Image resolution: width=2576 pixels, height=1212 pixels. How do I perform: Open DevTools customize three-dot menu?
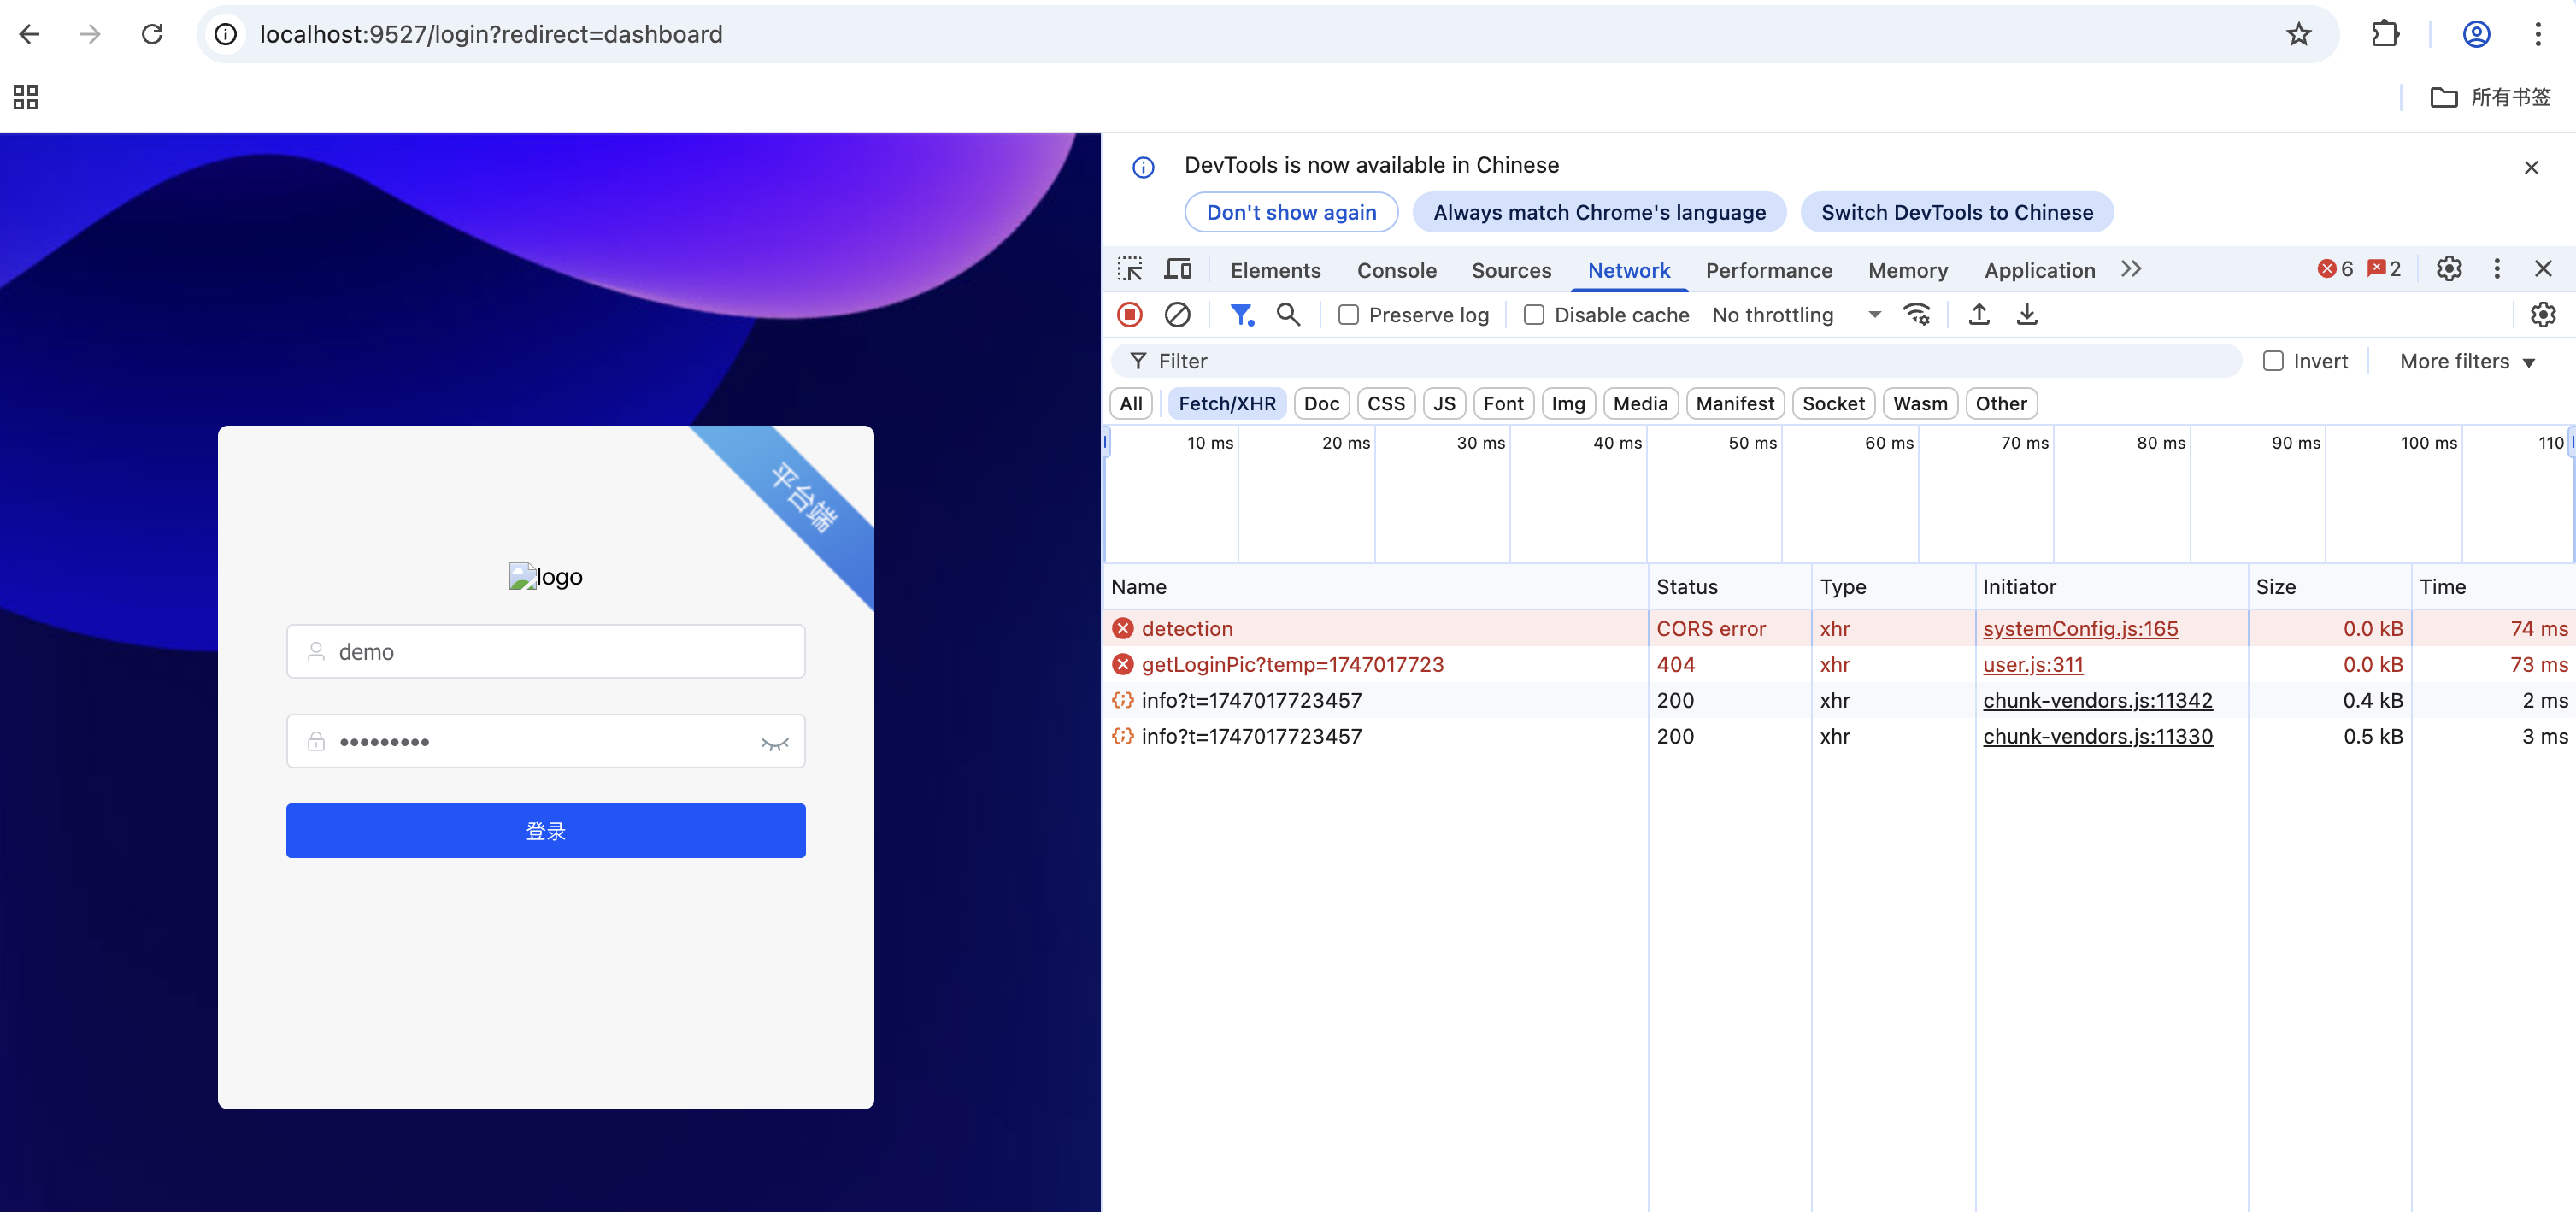tap(2497, 269)
